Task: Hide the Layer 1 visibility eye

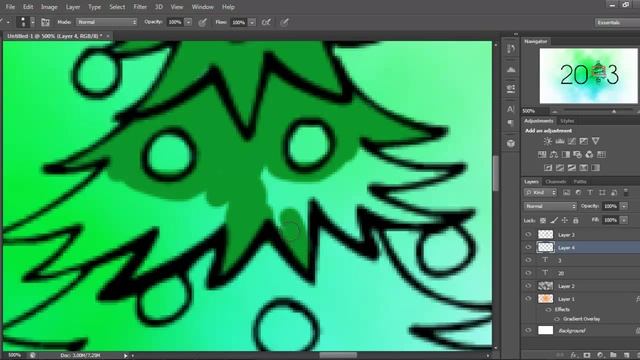Action: pos(529,299)
